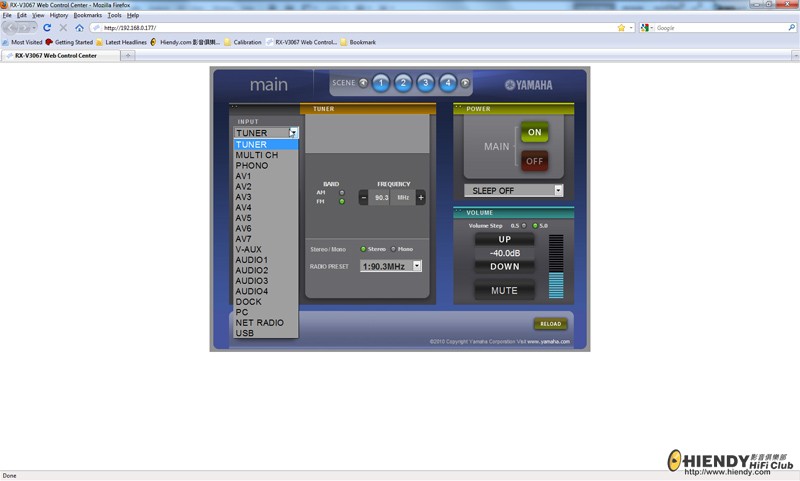Select Scene 2 button
This screenshot has width=800, height=481.
pyautogui.click(x=403, y=83)
